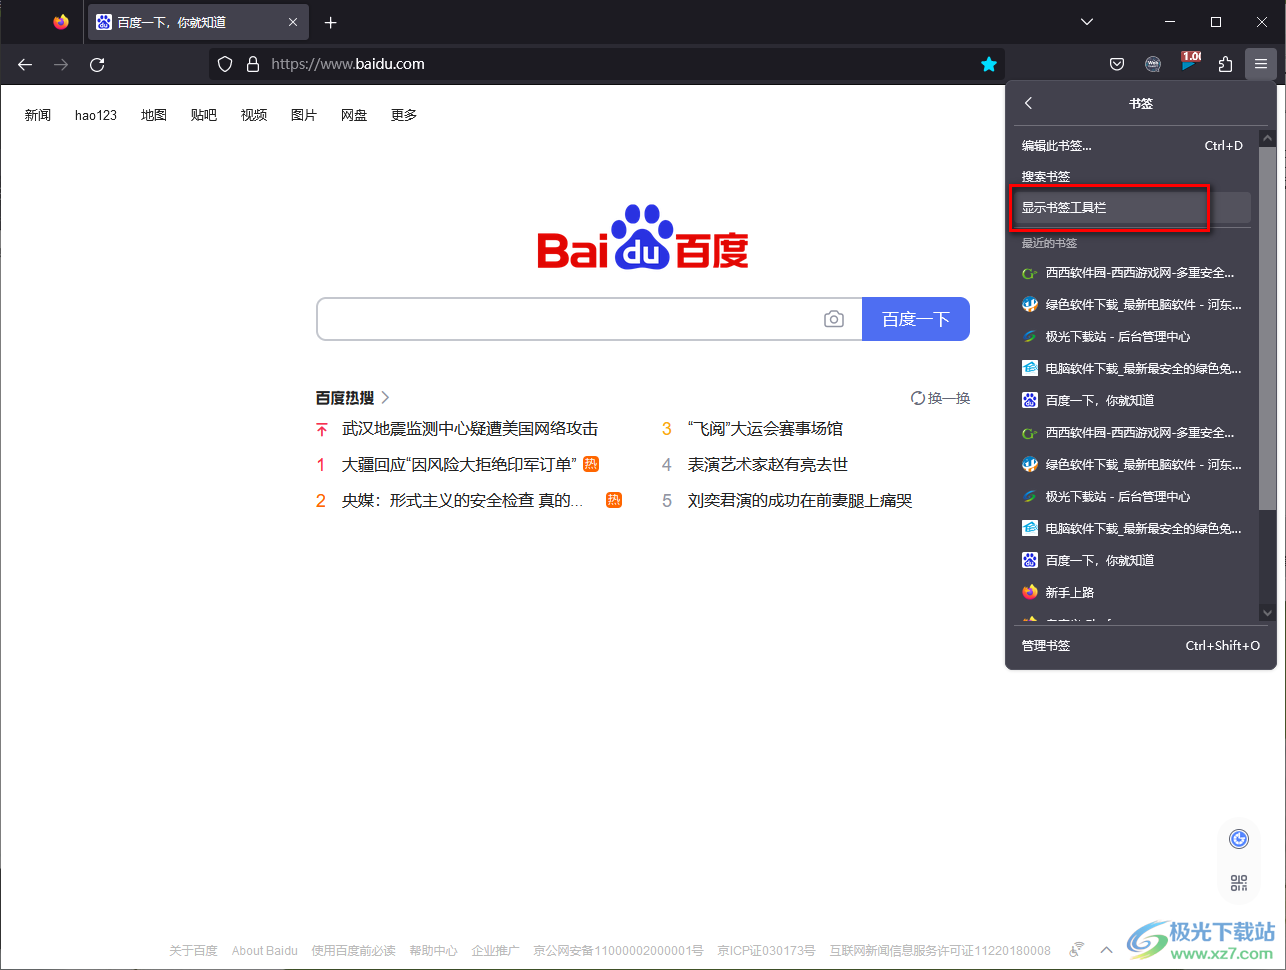The height and width of the screenshot is (970, 1286).
Task: Open 贴吧 link
Action: point(204,115)
